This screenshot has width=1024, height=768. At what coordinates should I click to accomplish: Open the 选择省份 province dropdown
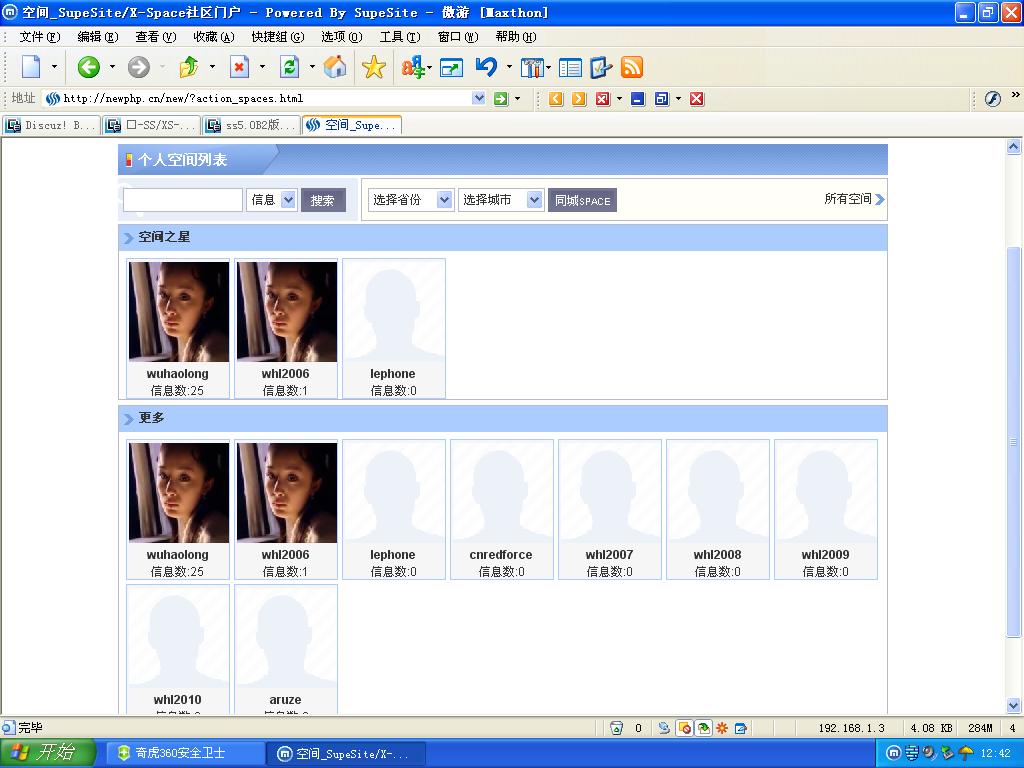tap(443, 200)
